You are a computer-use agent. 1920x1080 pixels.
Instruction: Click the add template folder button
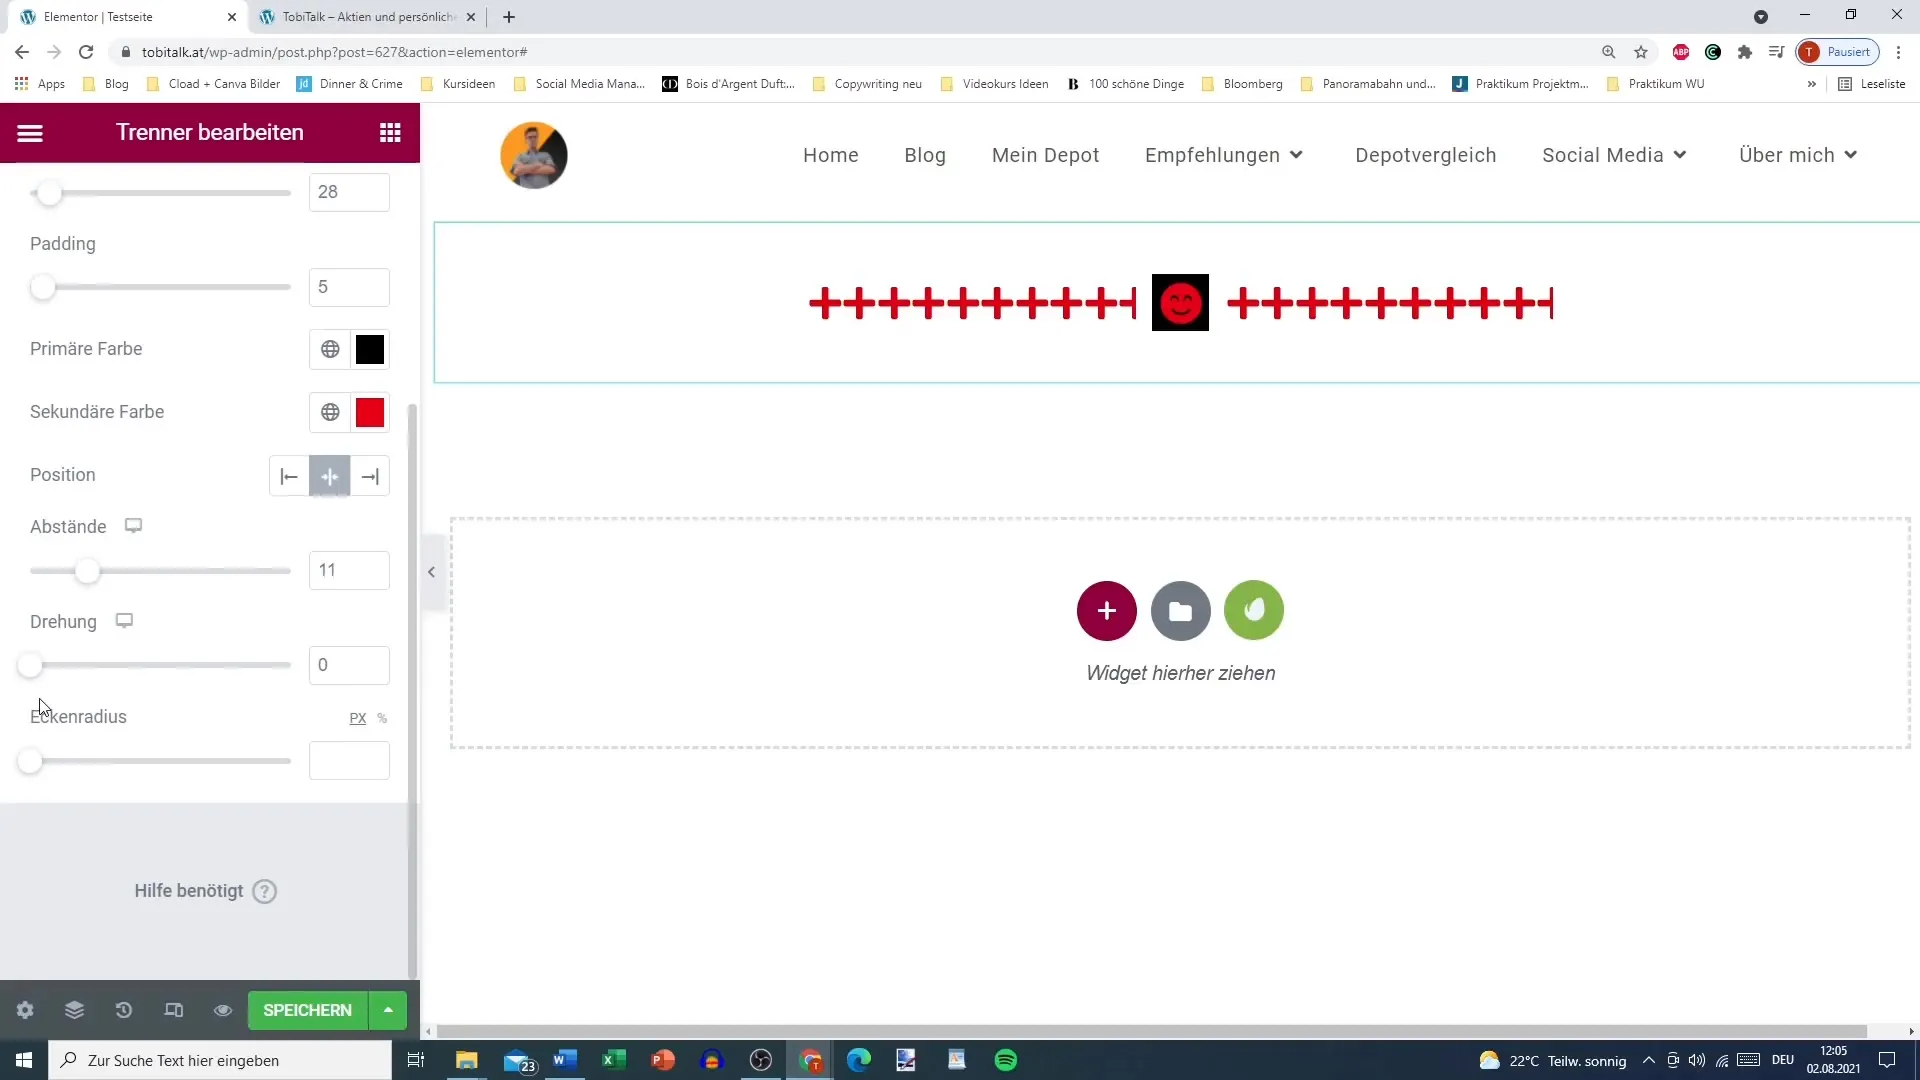click(x=1180, y=610)
